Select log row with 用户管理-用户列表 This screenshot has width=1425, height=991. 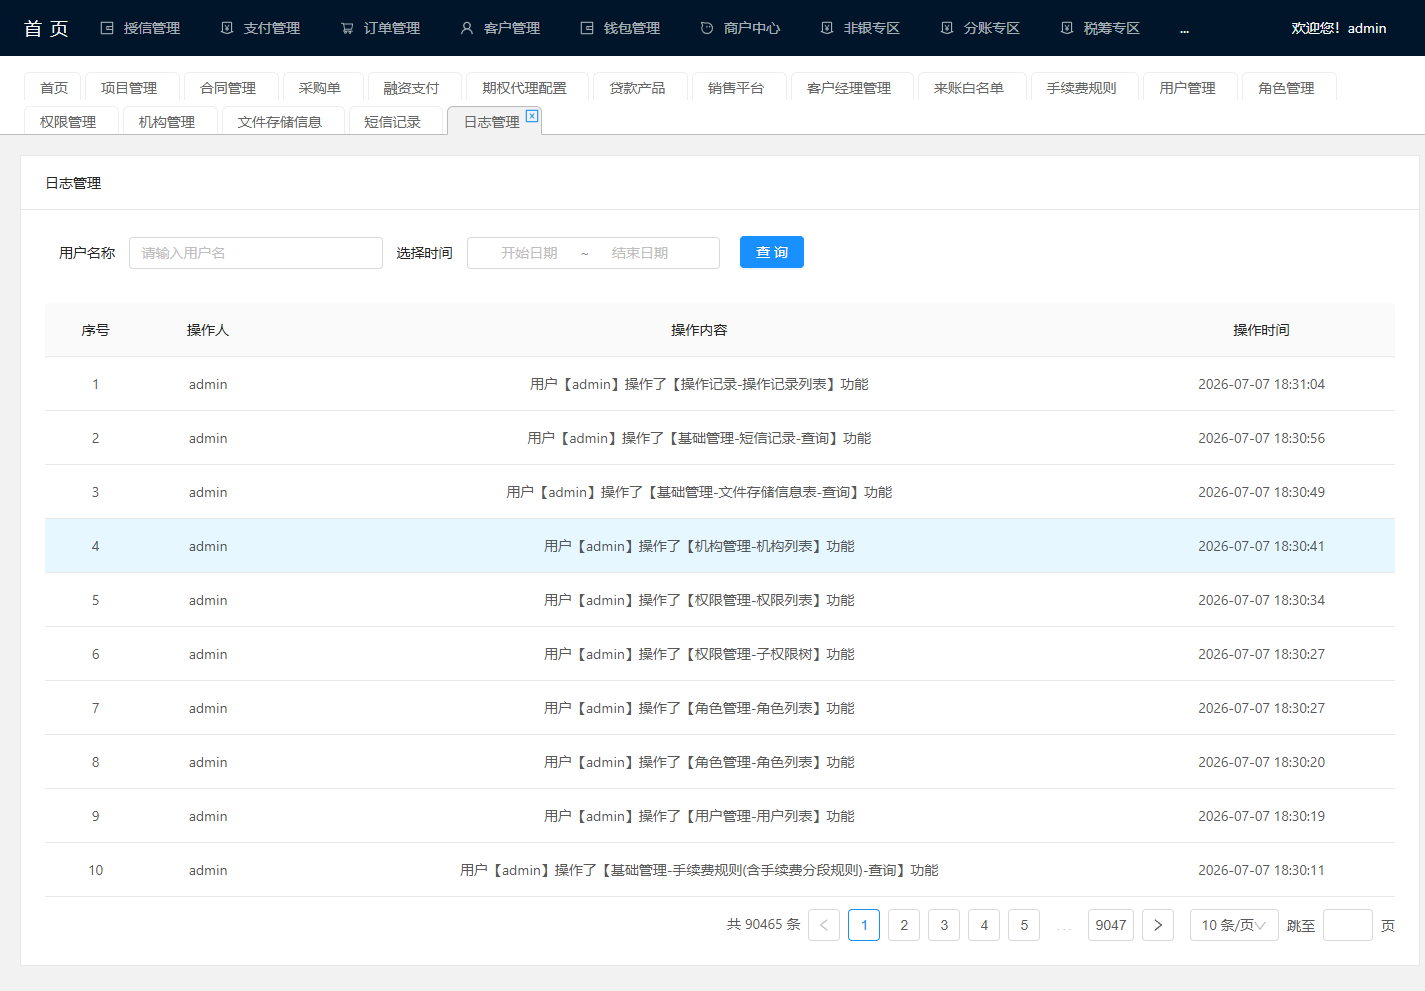tap(720, 816)
